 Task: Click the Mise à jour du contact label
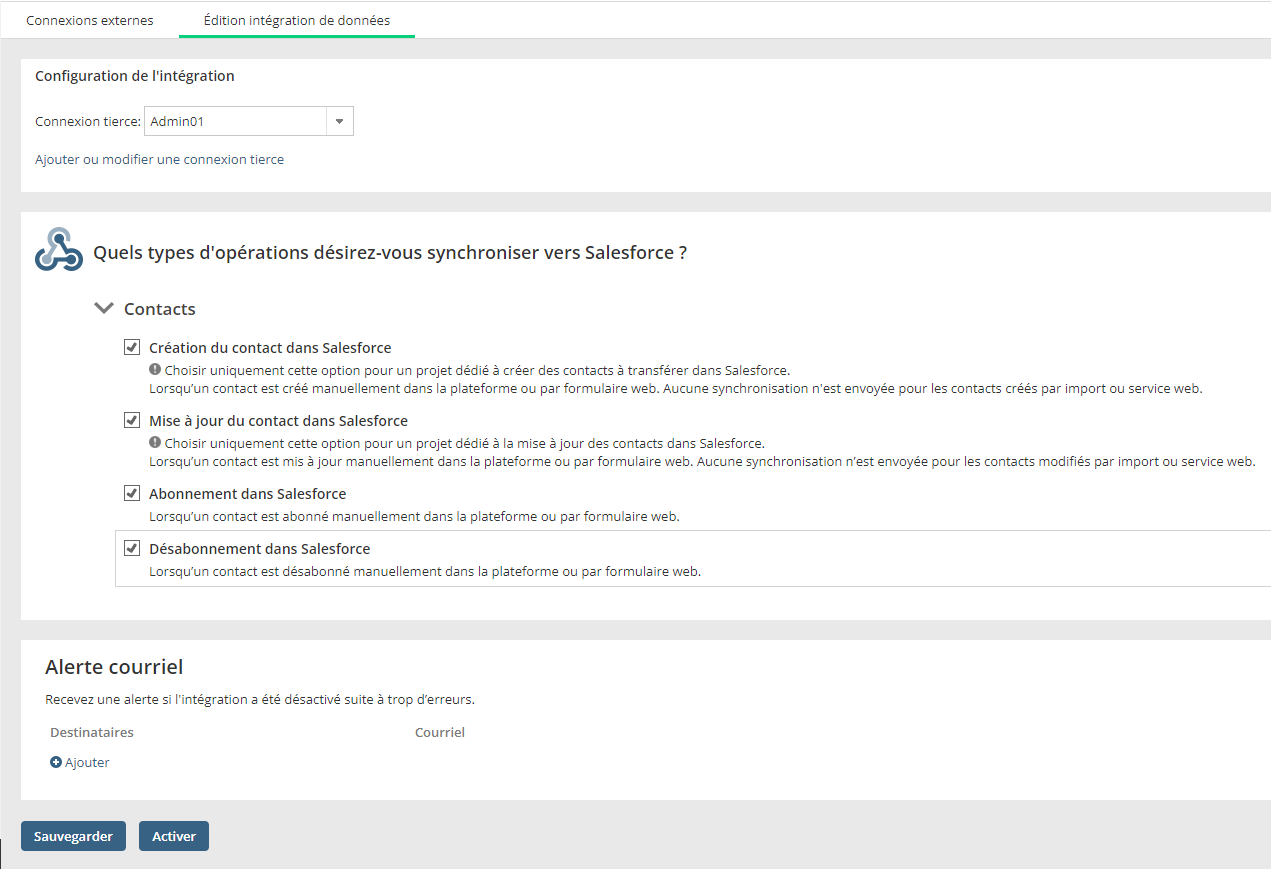(x=278, y=421)
